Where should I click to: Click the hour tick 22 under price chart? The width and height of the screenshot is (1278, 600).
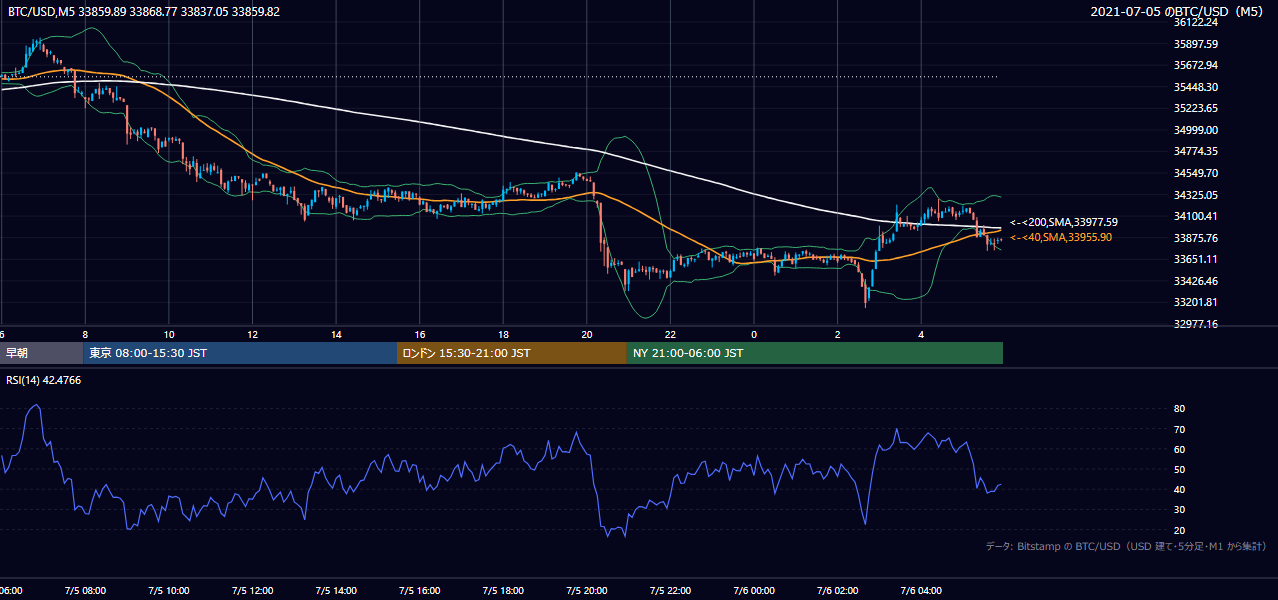pyautogui.click(x=670, y=335)
